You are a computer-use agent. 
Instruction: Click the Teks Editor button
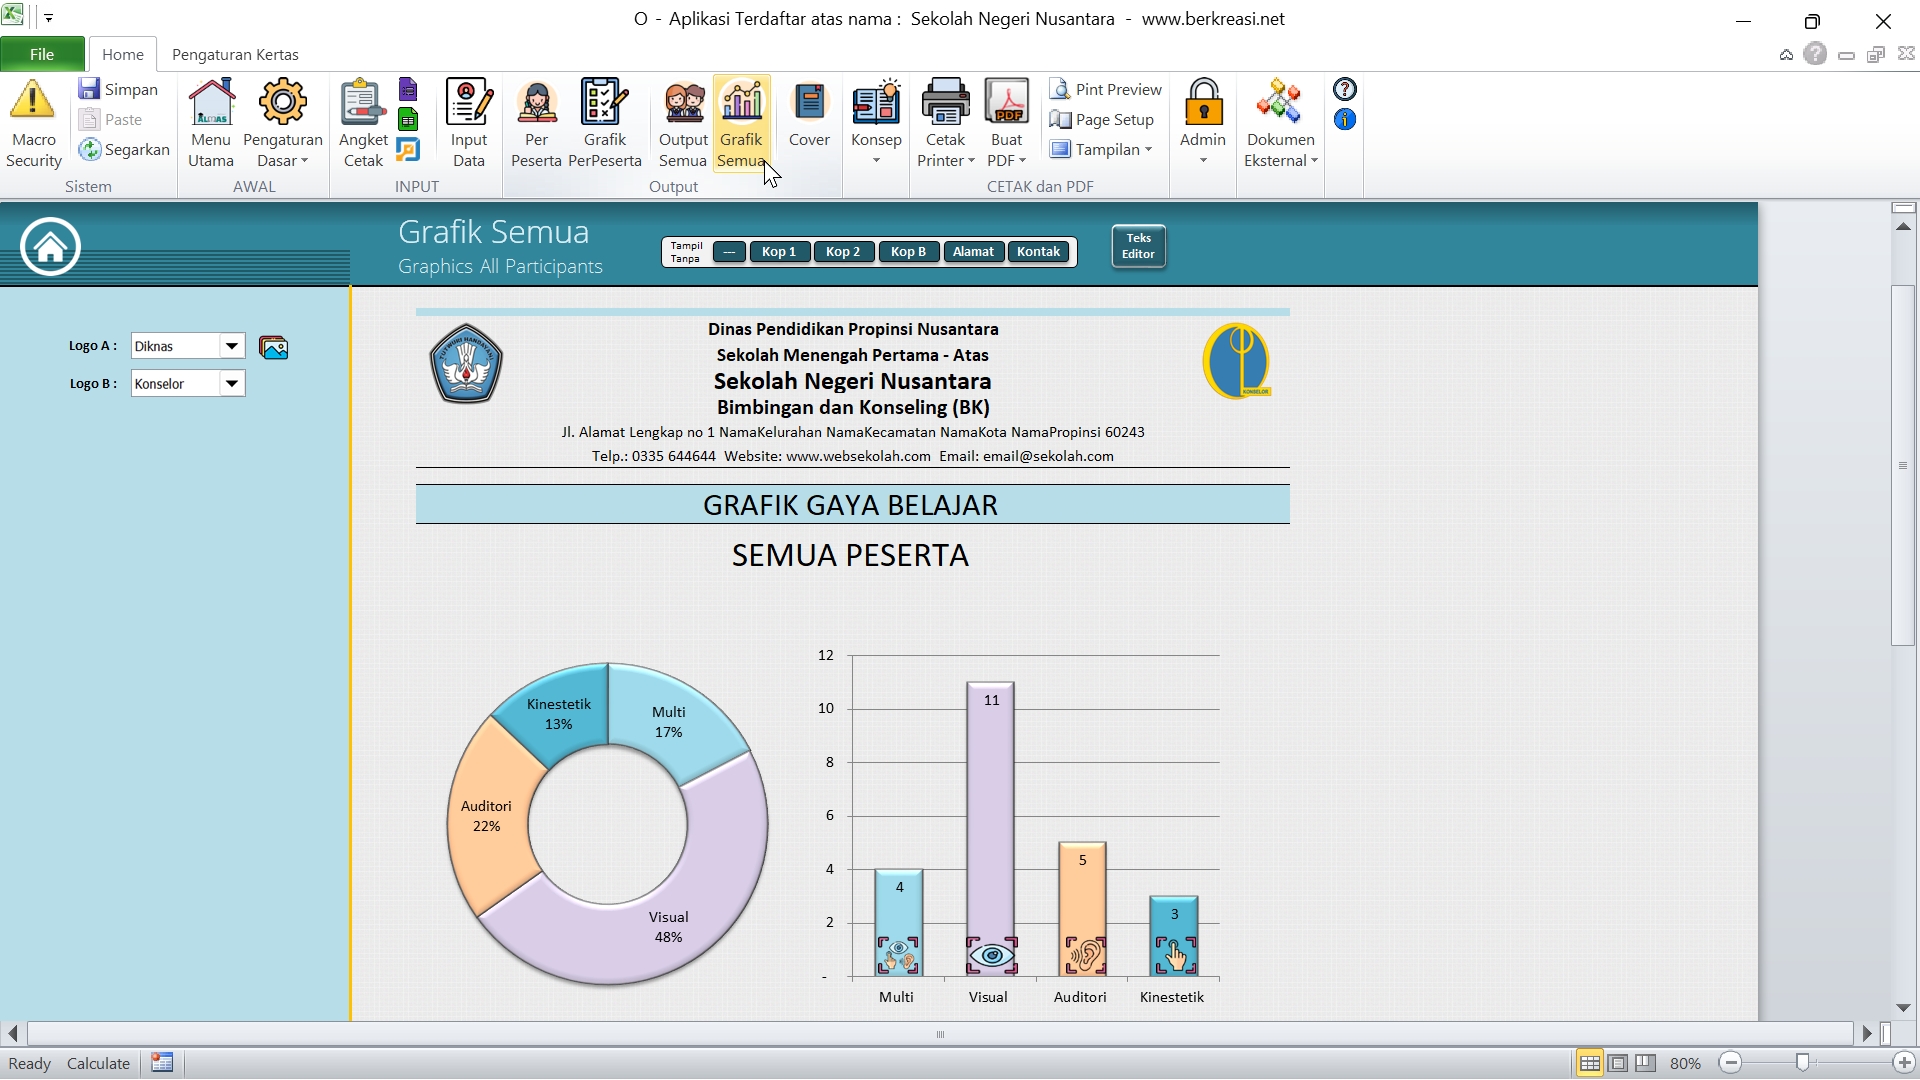[1138, 246]
